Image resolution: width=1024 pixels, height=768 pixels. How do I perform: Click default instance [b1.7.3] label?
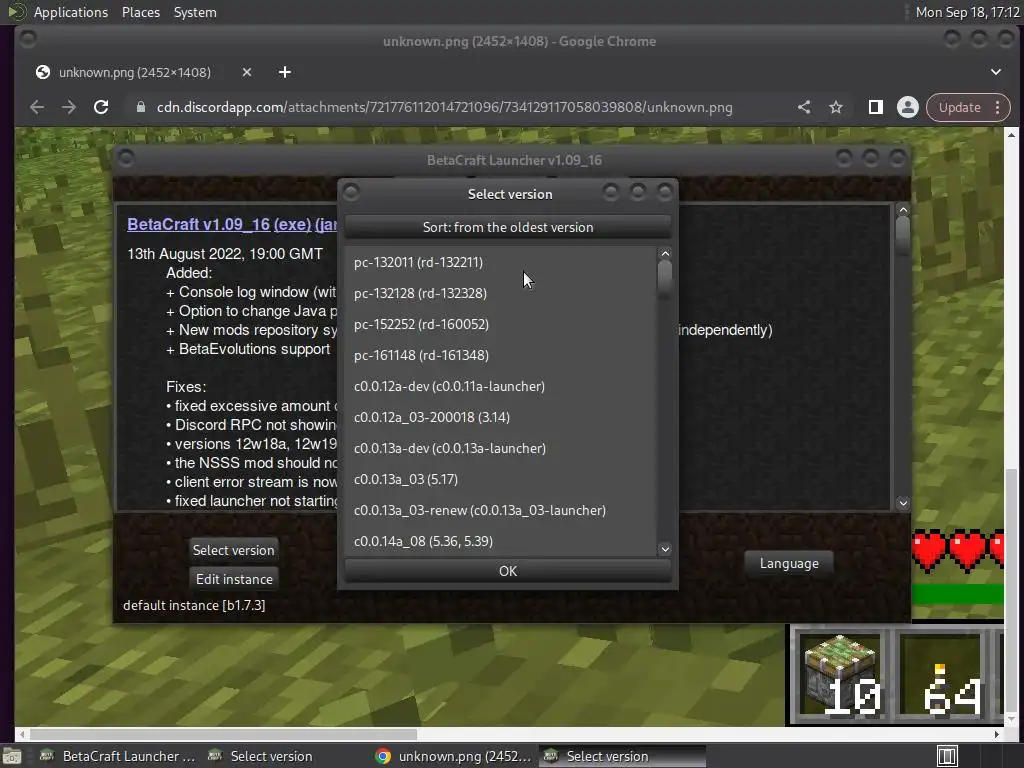point(194,605)
